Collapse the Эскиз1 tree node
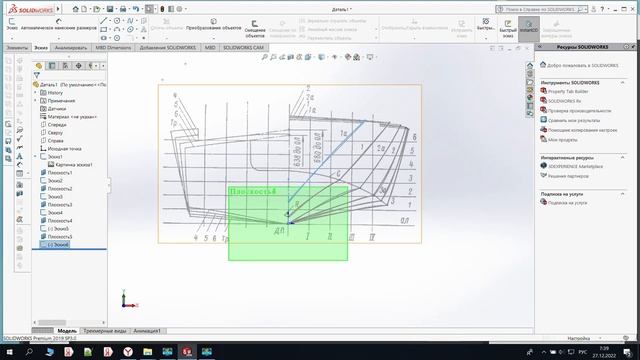The width and height of the screenshot is (640, 360). coord(36,157)
